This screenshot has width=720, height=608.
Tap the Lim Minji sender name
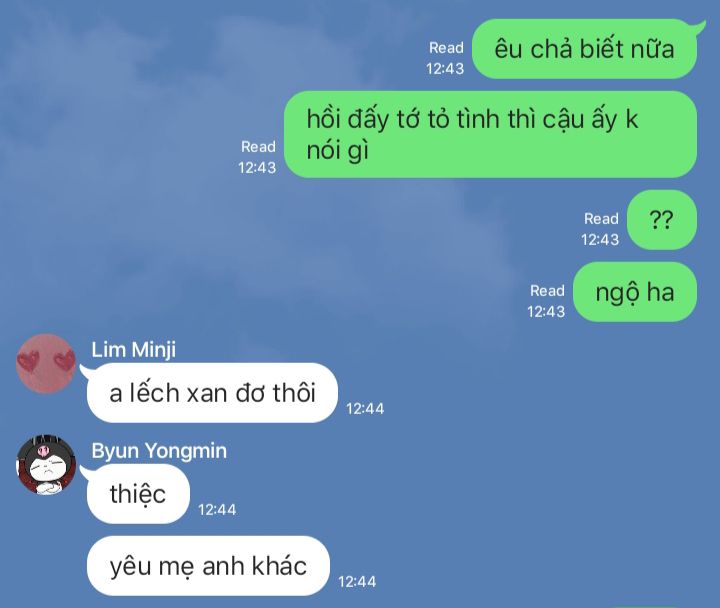point(133,349)
